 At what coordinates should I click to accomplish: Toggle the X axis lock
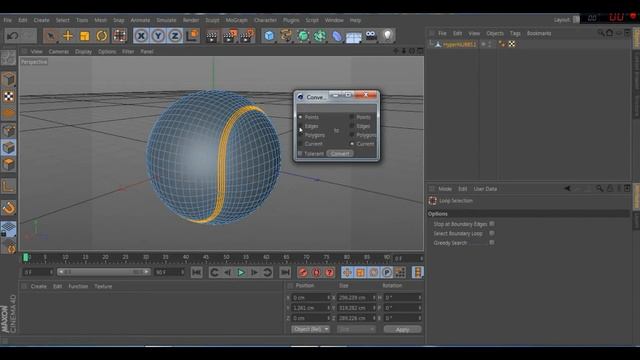point(141,36)
